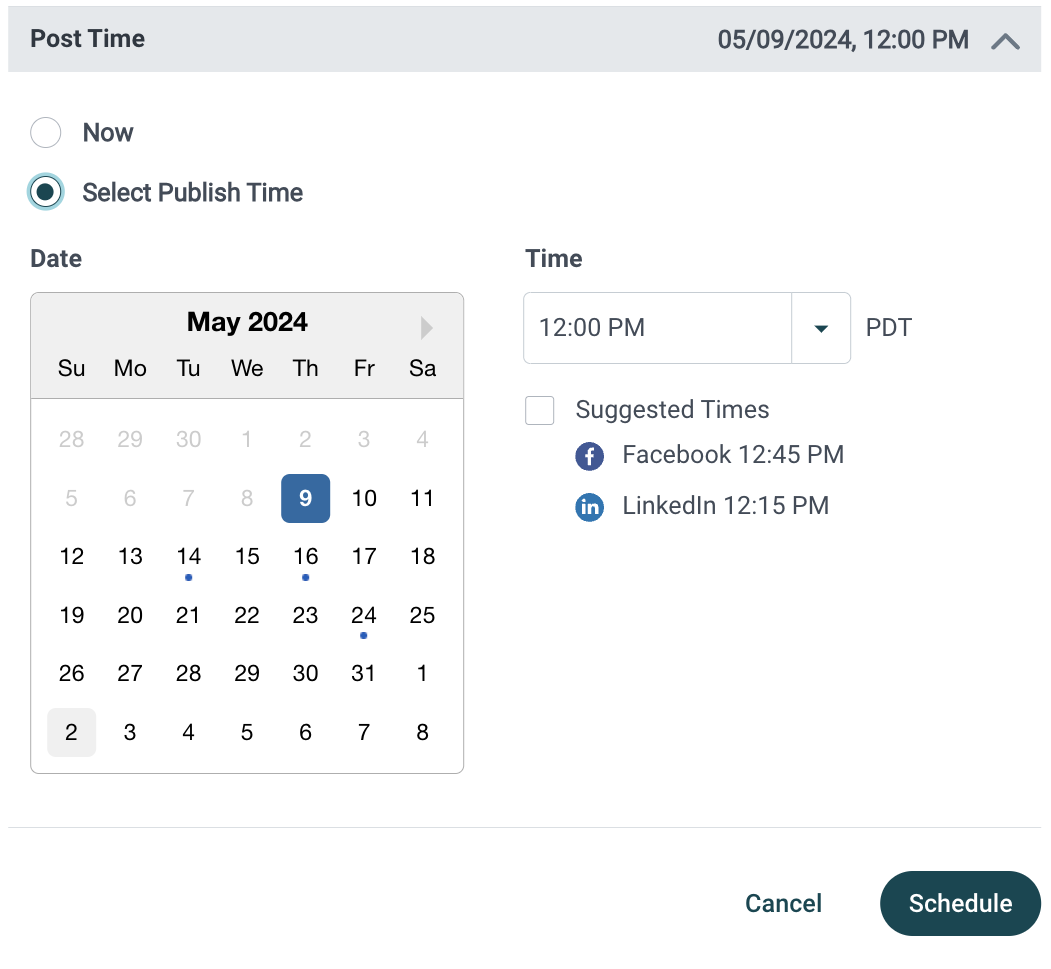Pick Facebook 12:45 PM suggested time

pyautogui.click(x=733, y=455)
